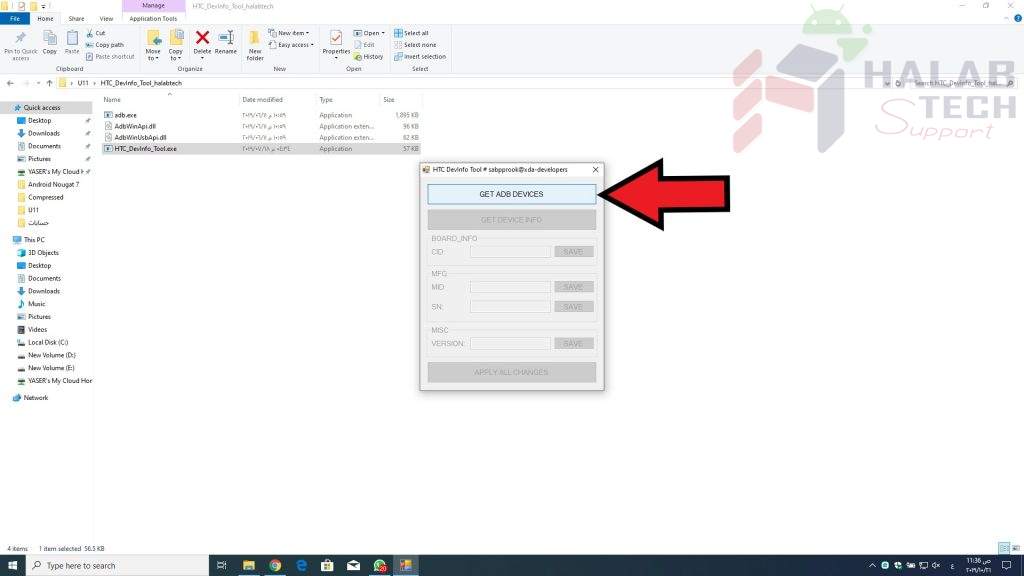
Task: Switch to the Share ribbon tab
Action: point(76,19)
